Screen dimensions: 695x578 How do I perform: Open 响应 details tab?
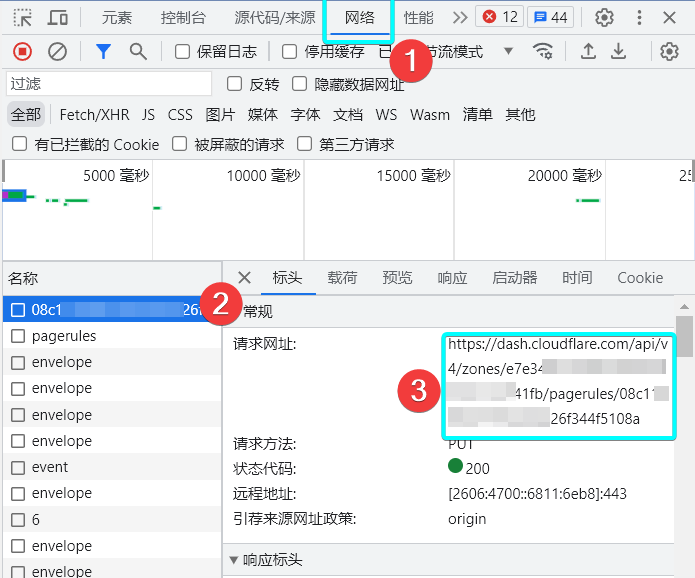[452, 278]
